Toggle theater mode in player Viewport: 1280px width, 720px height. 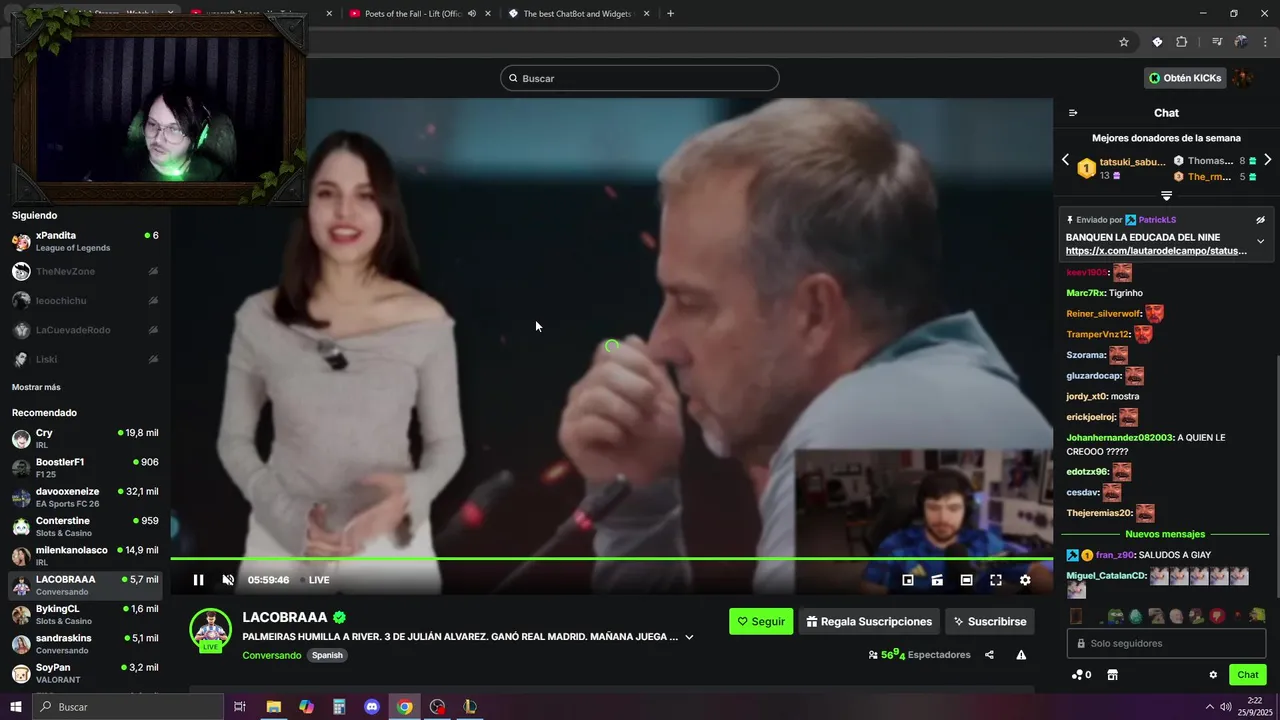tap(967, 580)
